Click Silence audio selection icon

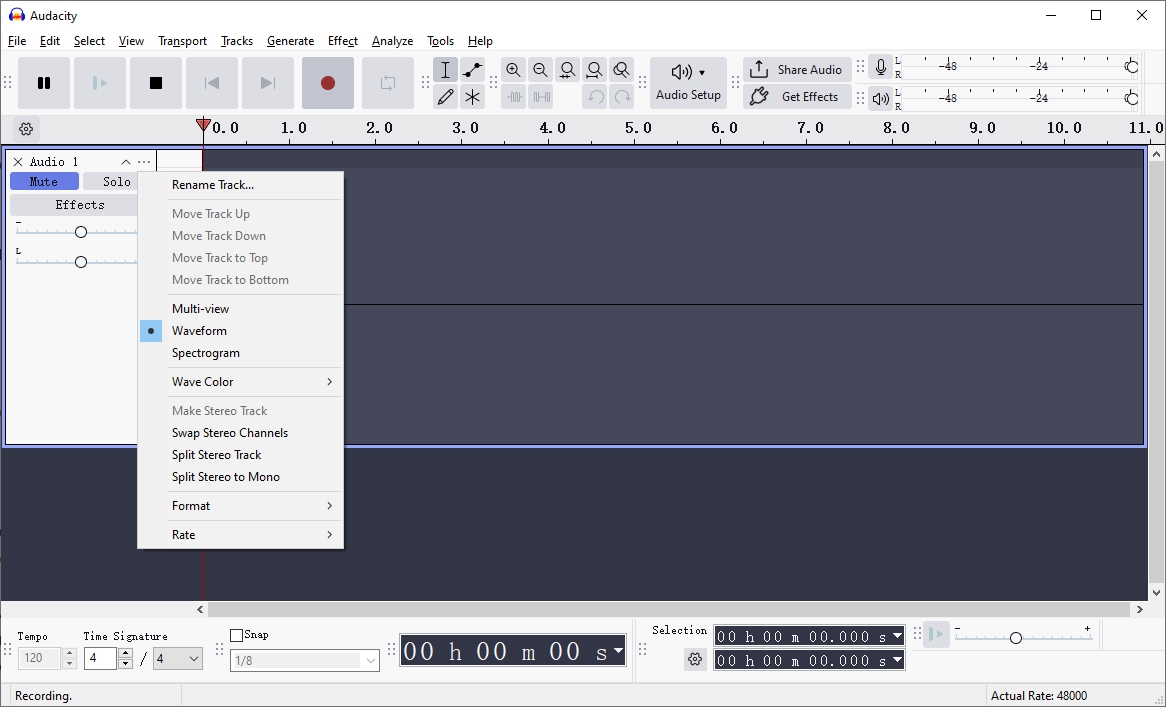pyautogui.click(x=541, y=97)
